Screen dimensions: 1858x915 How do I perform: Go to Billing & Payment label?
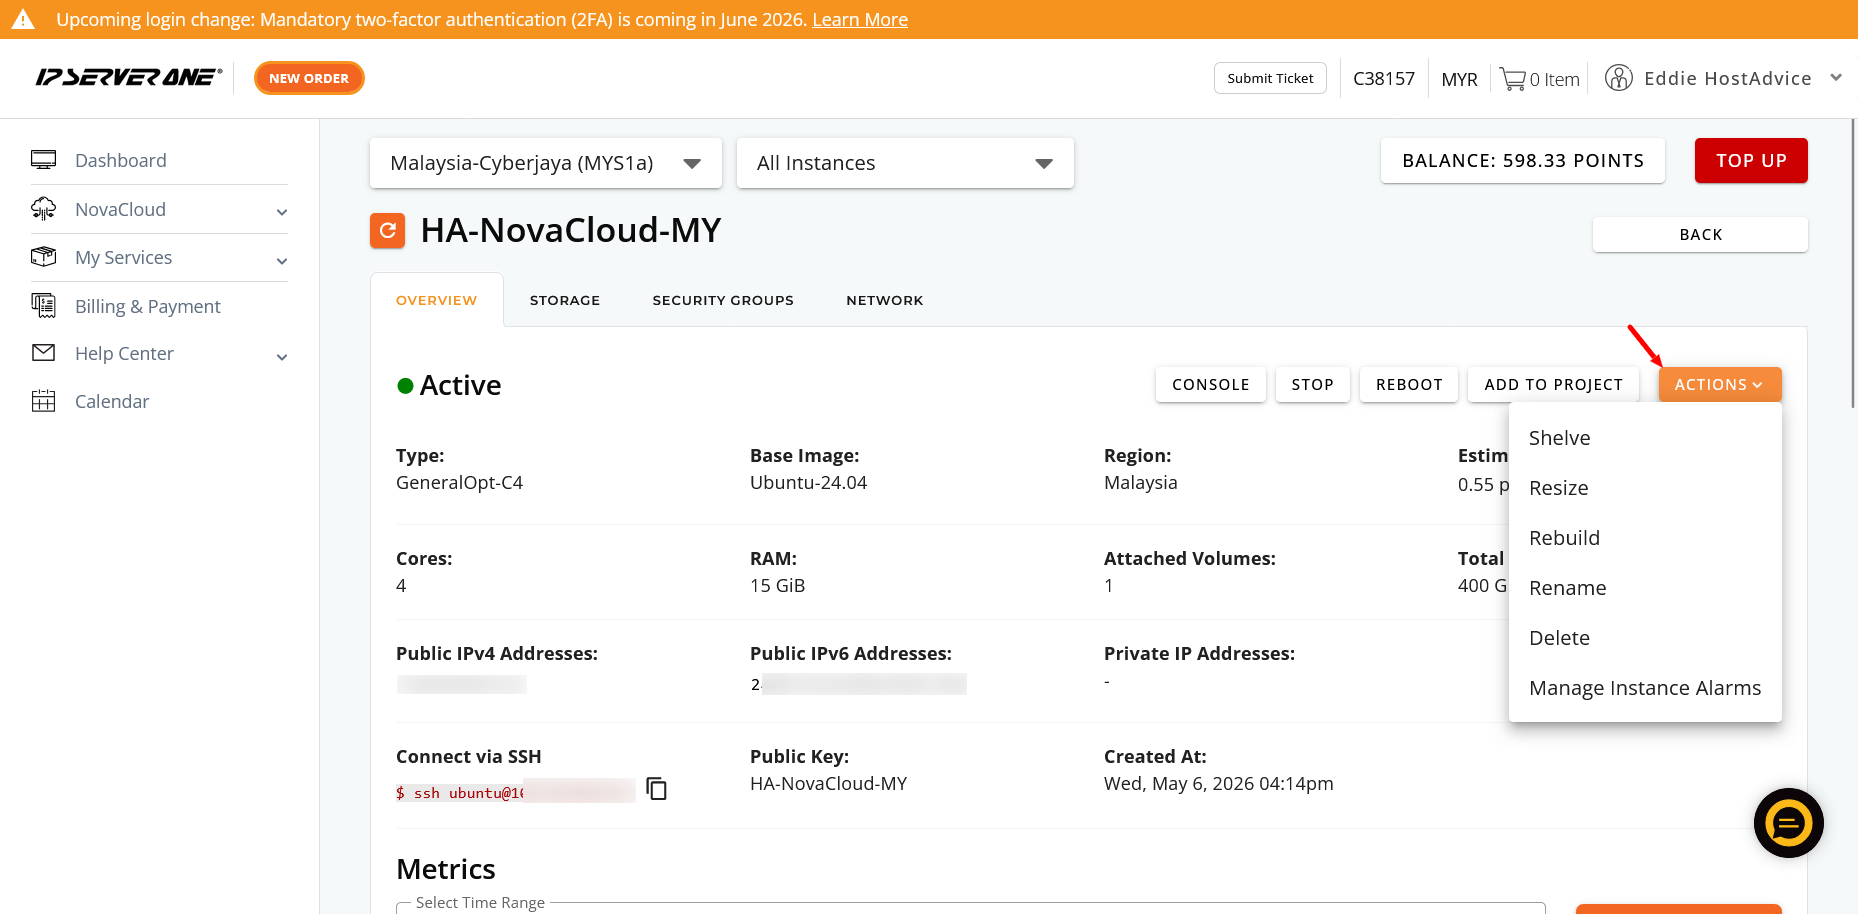pos(148,306)
